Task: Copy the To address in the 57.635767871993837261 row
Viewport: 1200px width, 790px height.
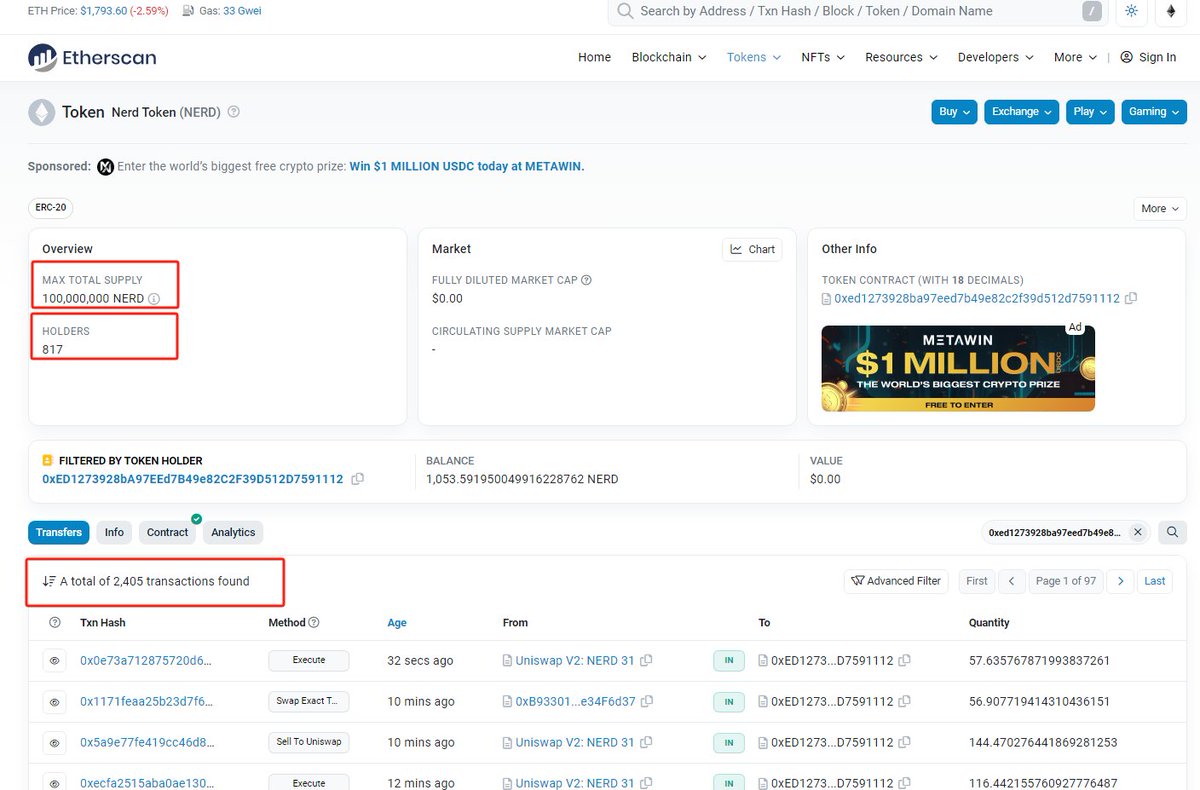Action: pos(904,660)
